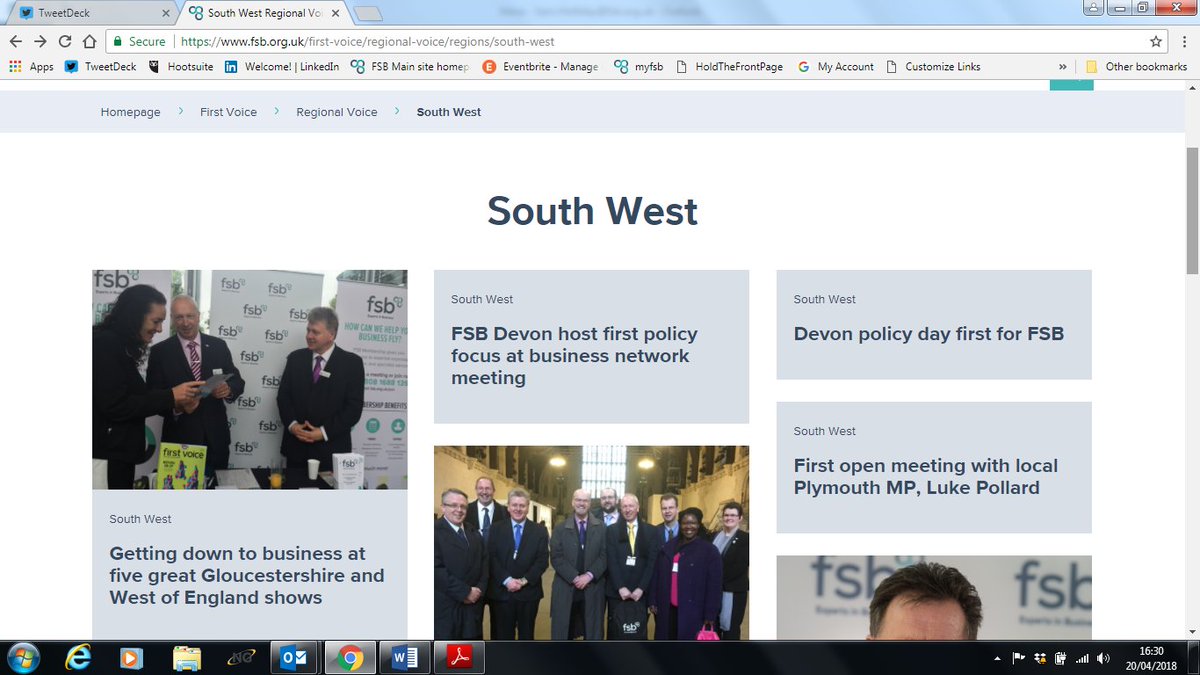Open article Devon policy day first for FSB
1200x675 pixels.
click(929, 334)
